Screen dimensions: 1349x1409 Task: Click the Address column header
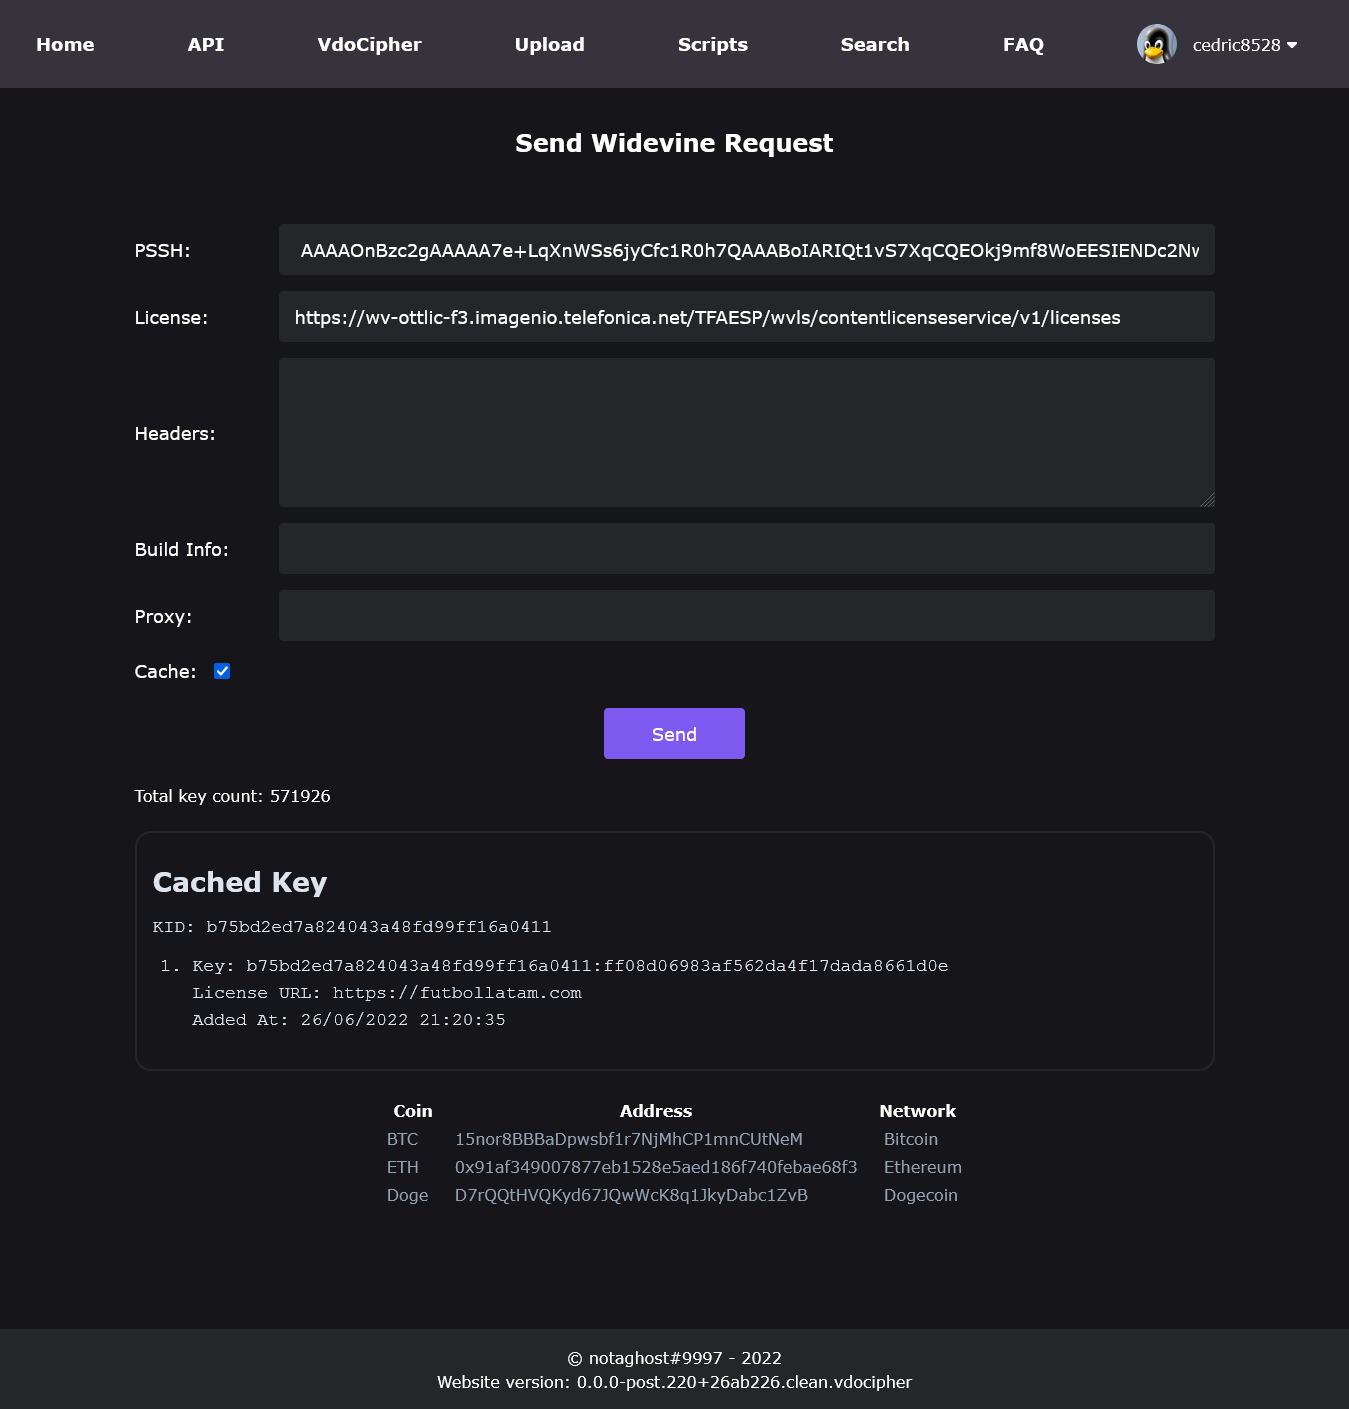pyautogui.click(x=656, y=1111)
